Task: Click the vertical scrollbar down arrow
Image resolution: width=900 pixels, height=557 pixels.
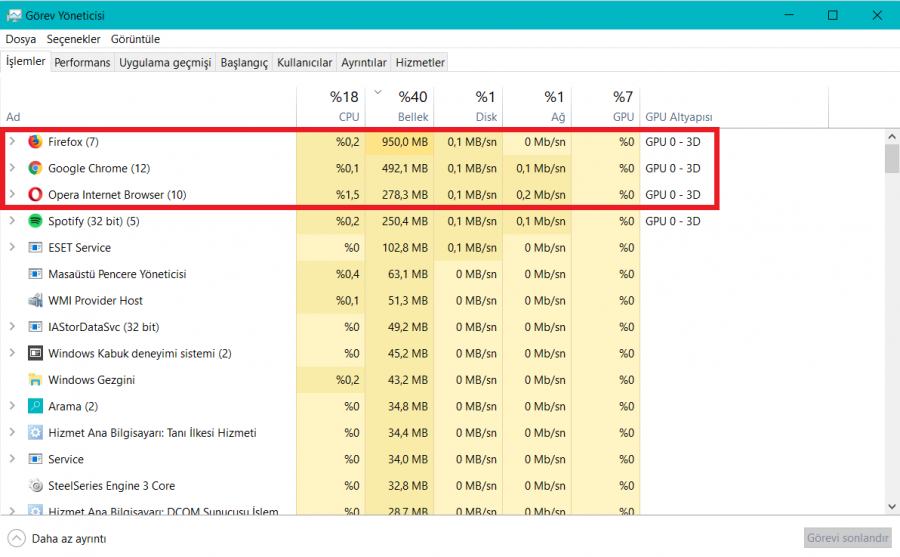Action: point(891,508)
